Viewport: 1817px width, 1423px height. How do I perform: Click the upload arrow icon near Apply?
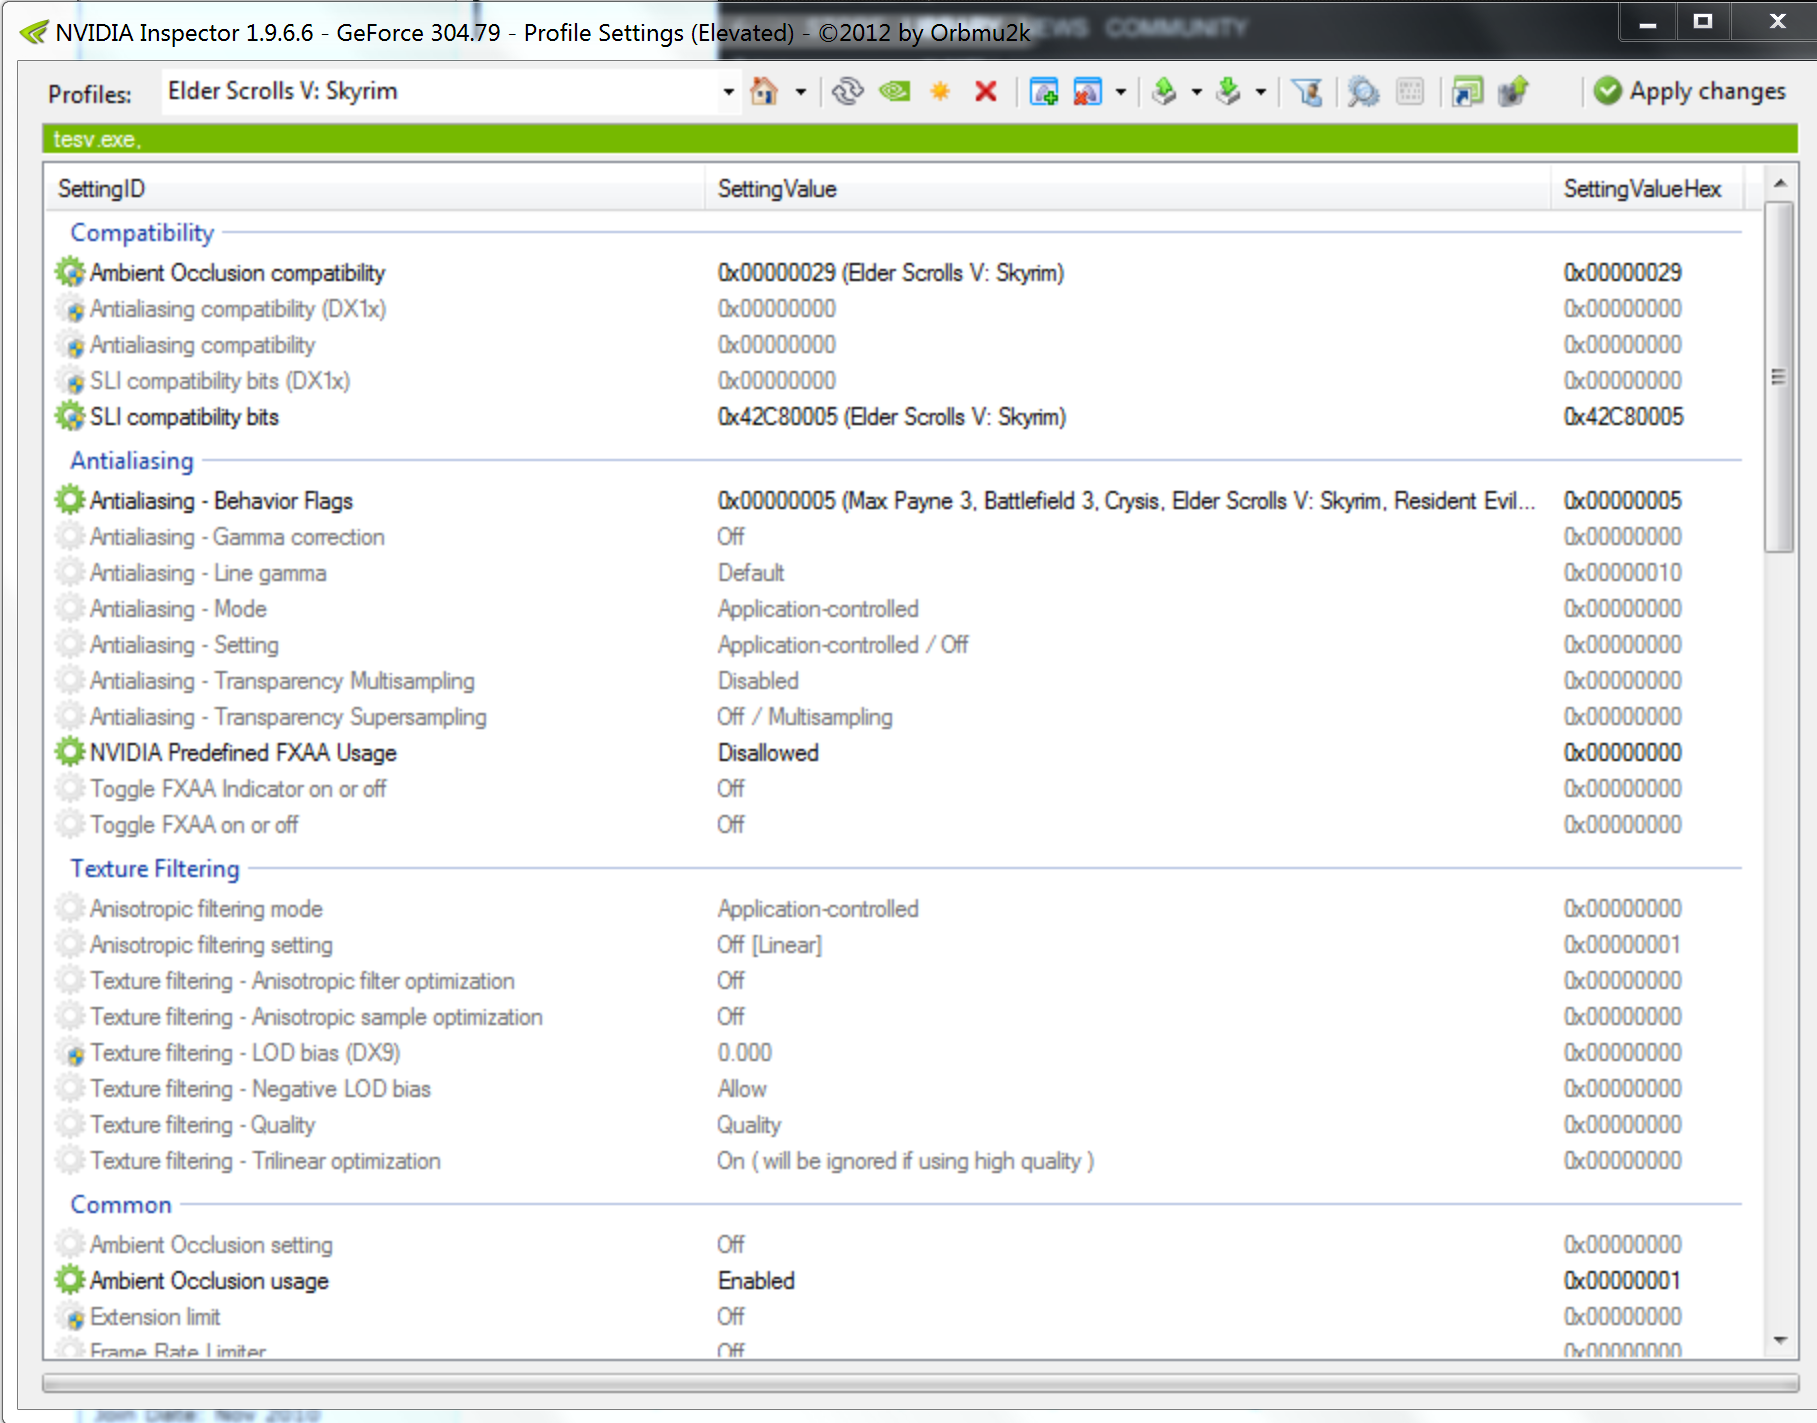1514,92
